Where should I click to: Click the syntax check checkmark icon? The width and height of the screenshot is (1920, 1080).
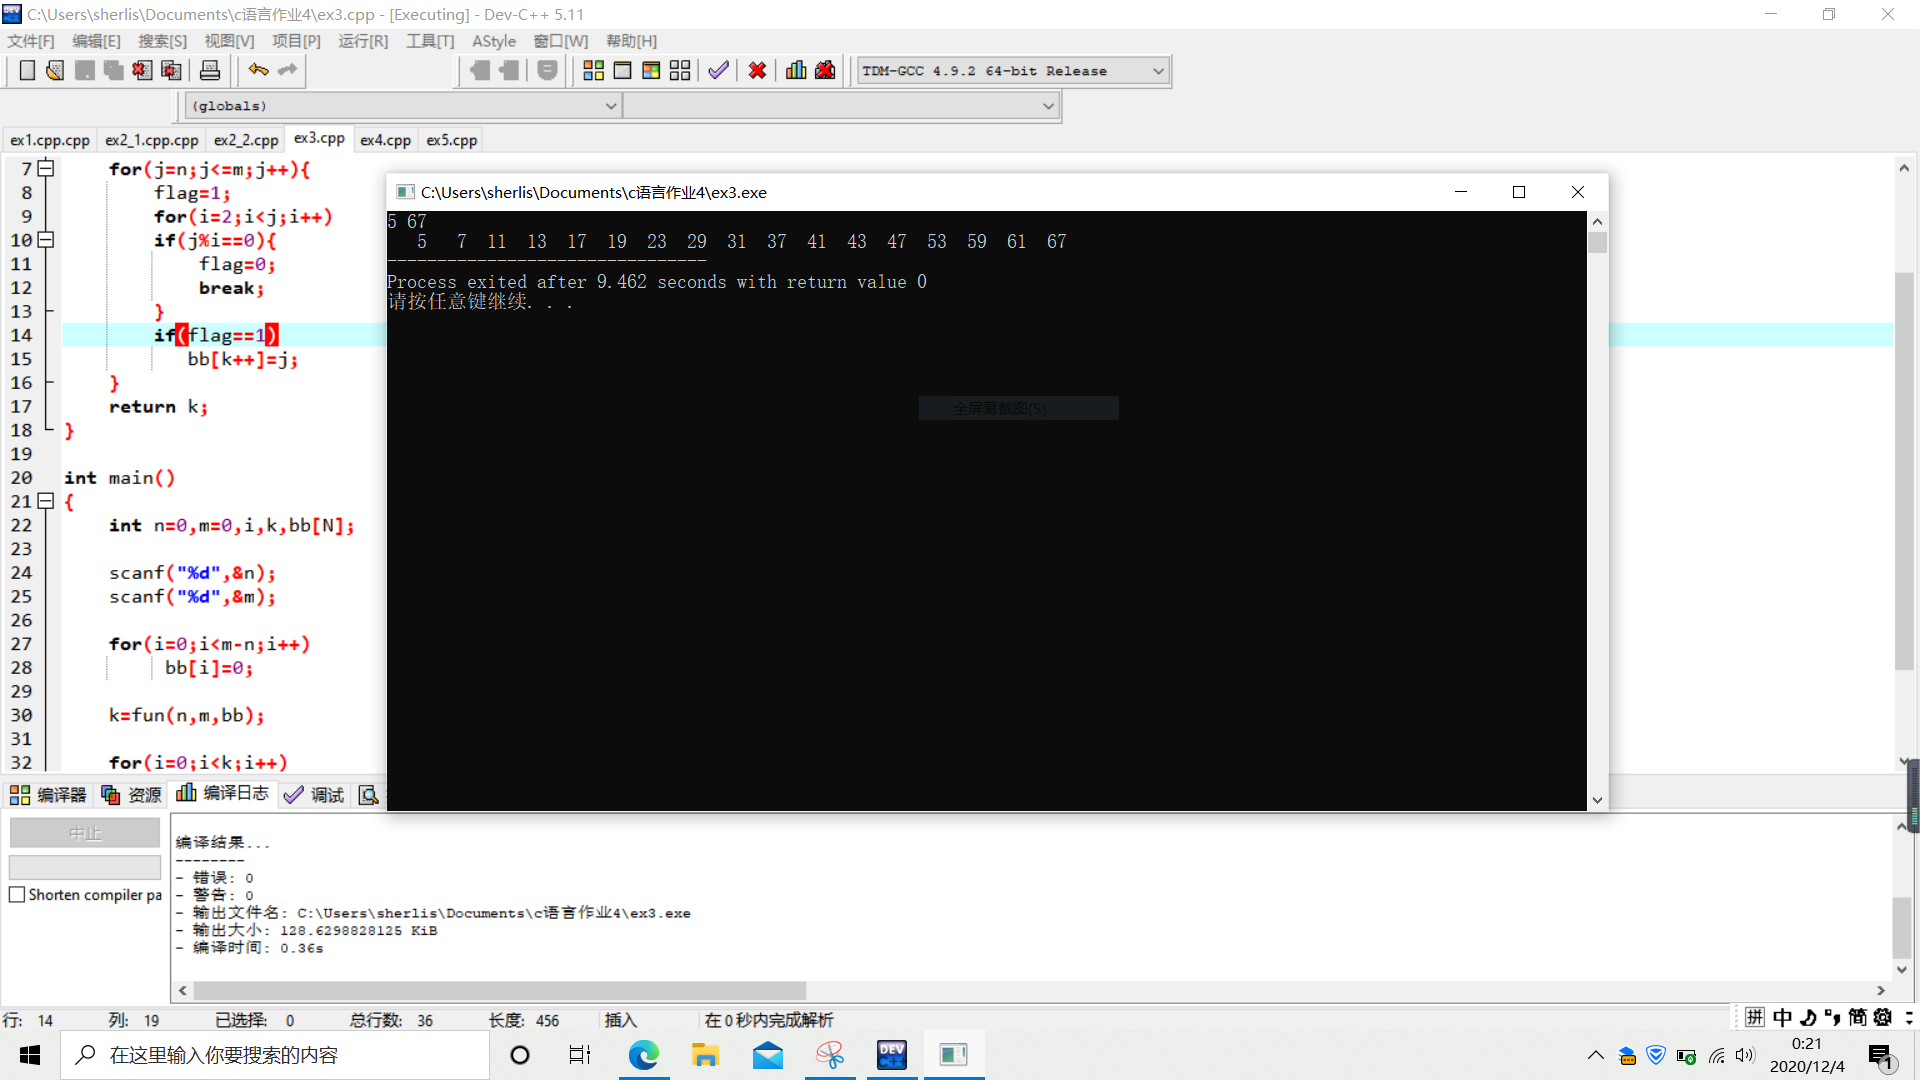pos(718,70)
